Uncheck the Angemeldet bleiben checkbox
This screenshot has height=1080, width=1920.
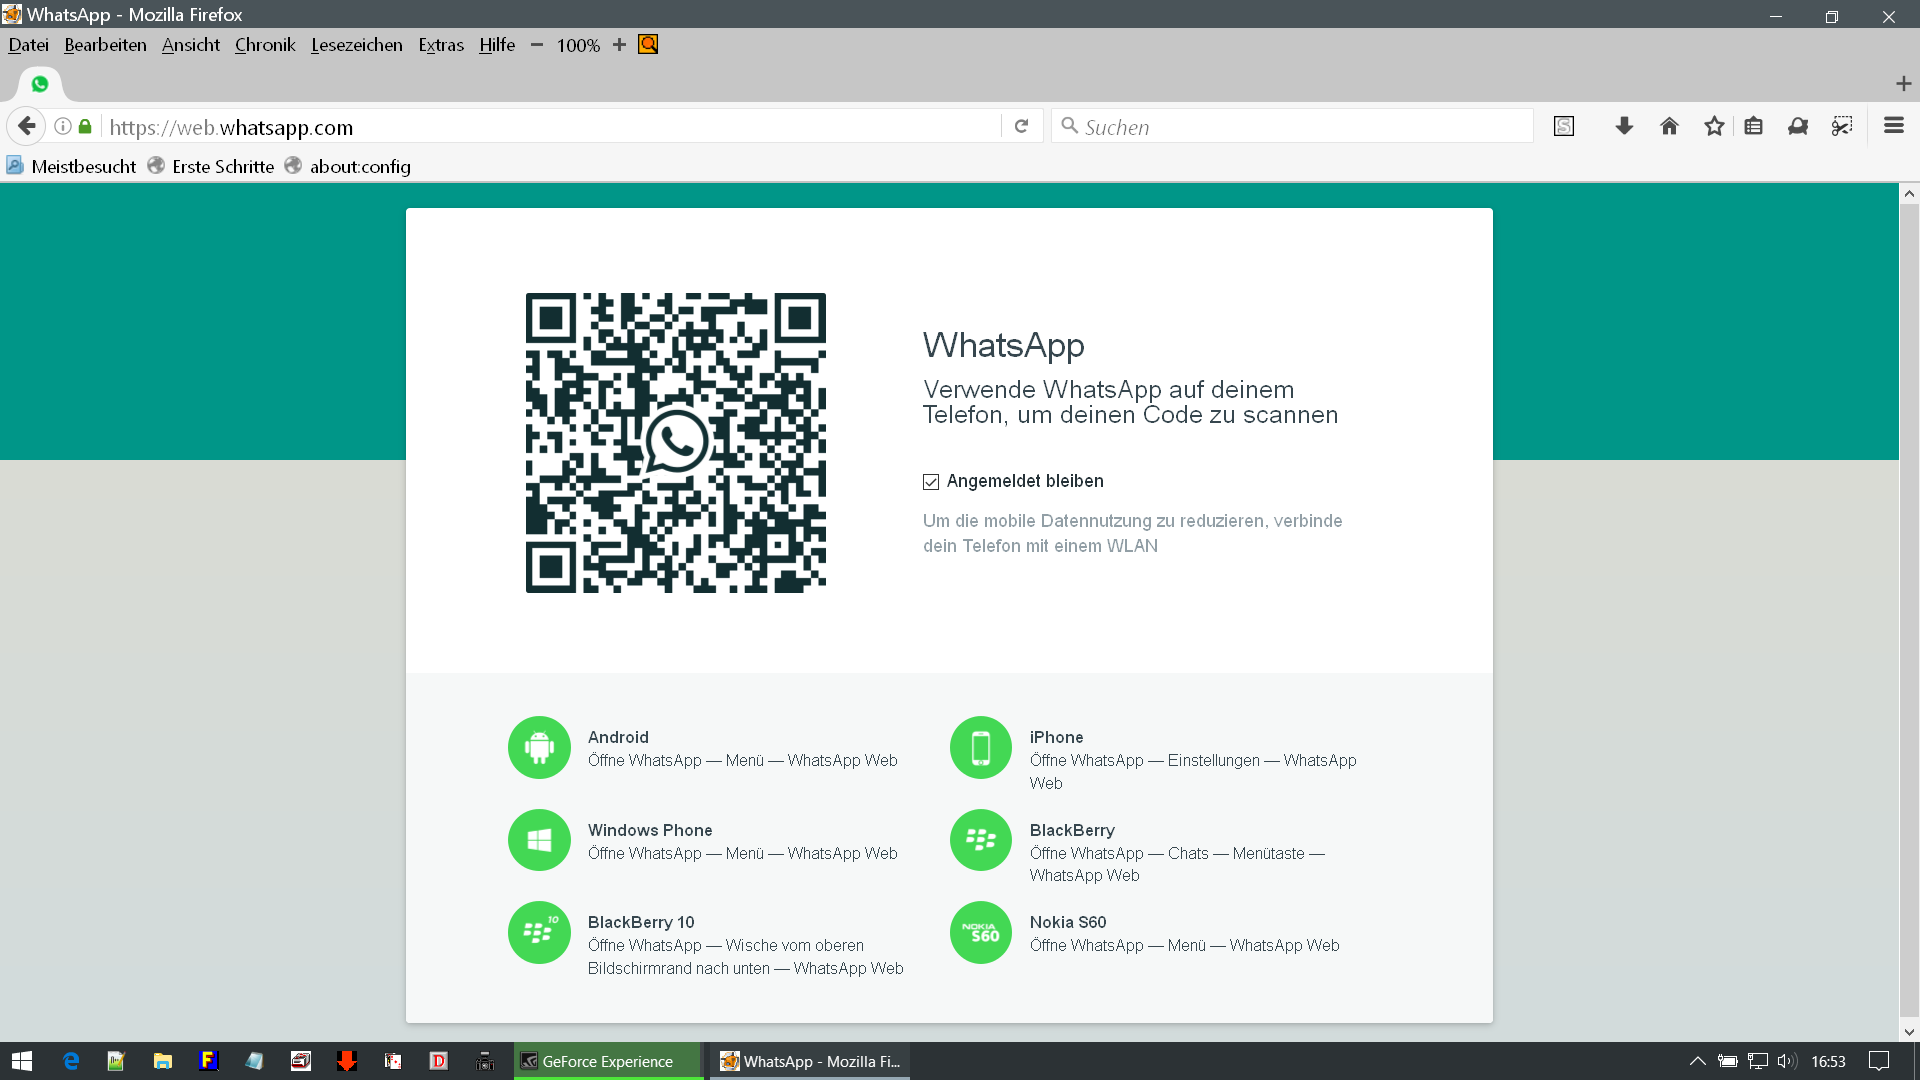[931, 482]
